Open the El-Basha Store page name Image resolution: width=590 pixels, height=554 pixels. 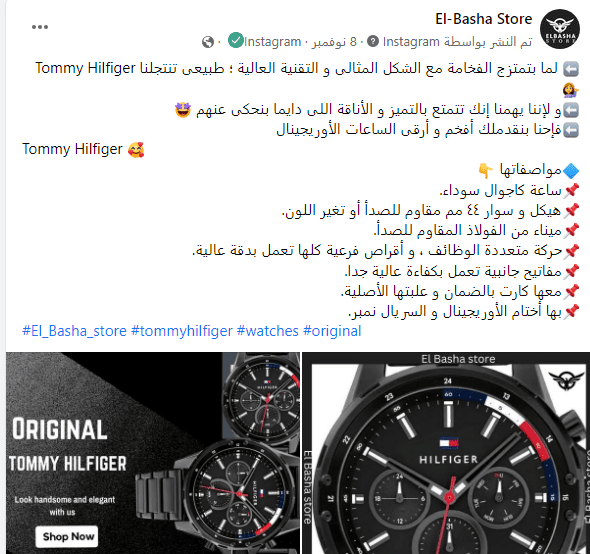484,19
